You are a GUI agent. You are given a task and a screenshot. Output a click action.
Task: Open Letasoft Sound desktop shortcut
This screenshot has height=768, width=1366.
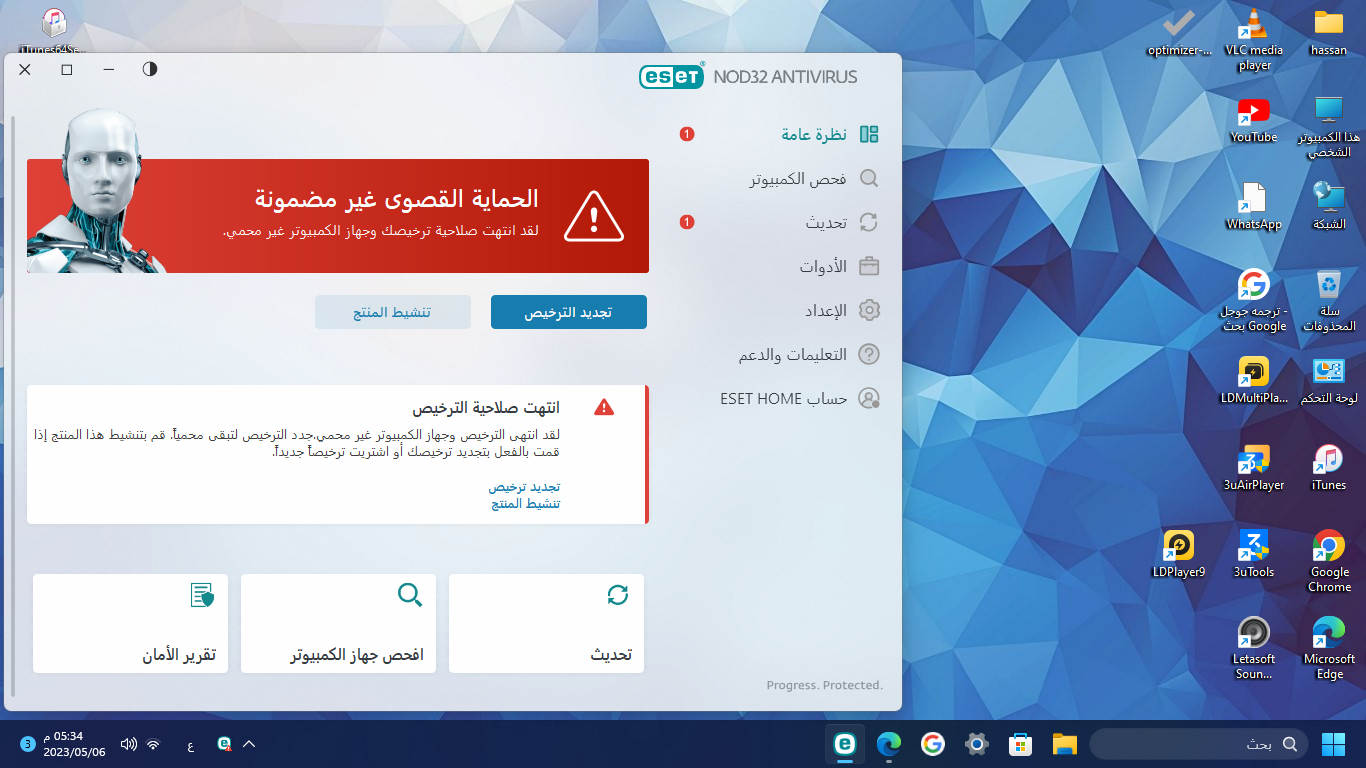click(1254, 647)
